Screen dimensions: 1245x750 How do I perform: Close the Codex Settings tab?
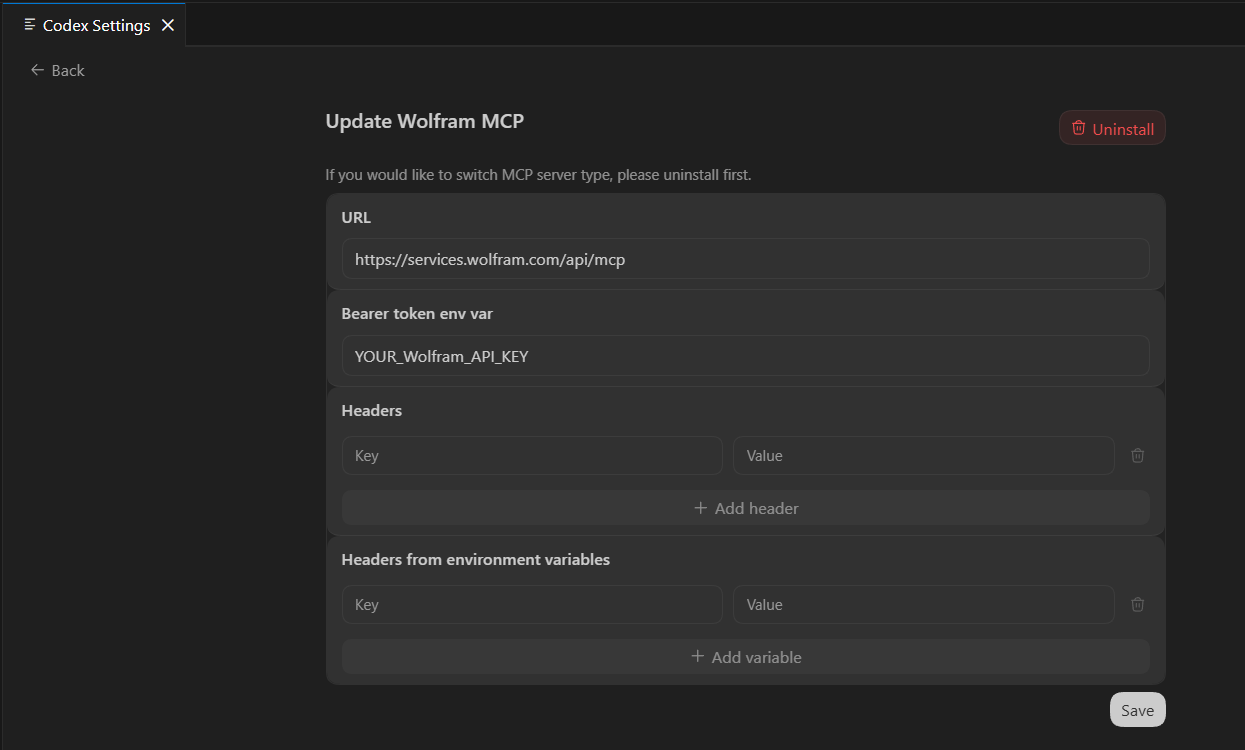[x=166, y=25]
